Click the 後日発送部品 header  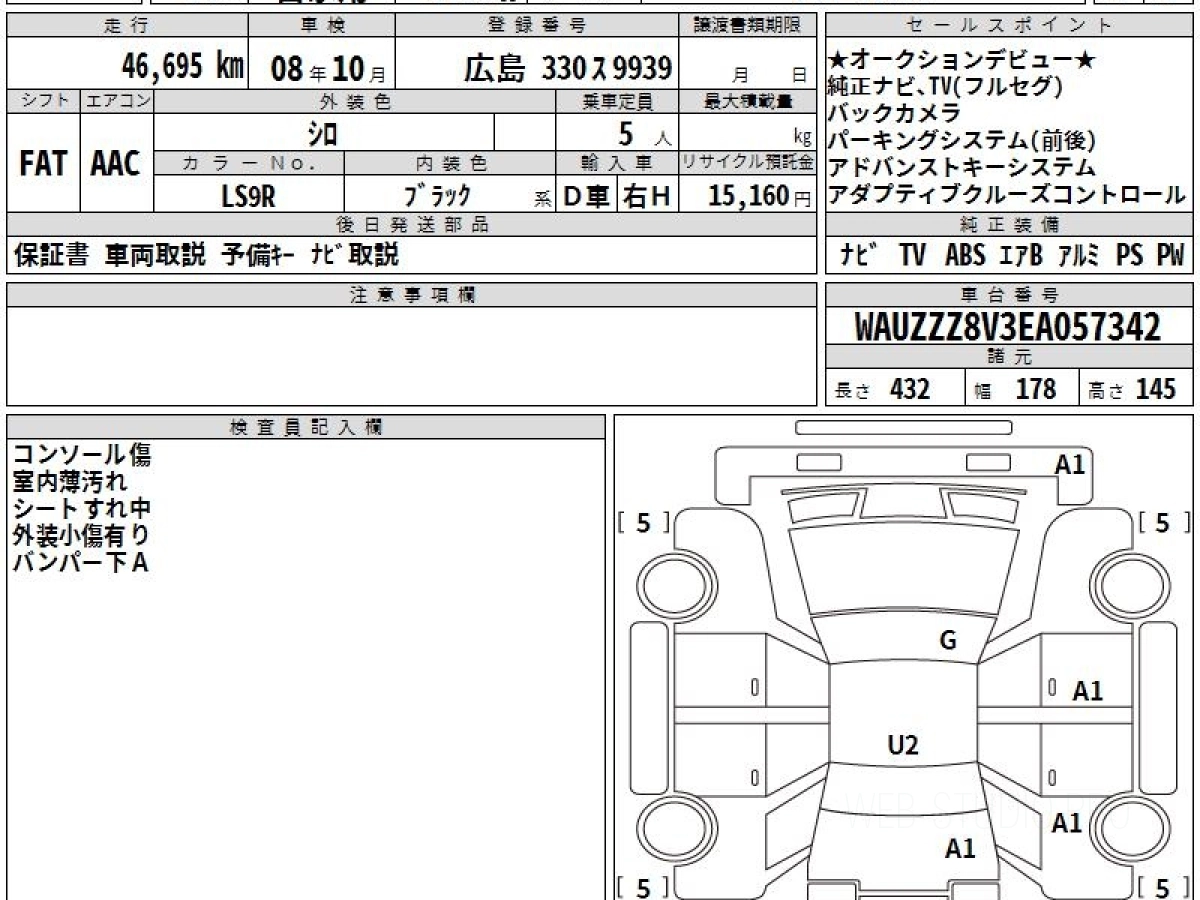(x=411, y=225)
